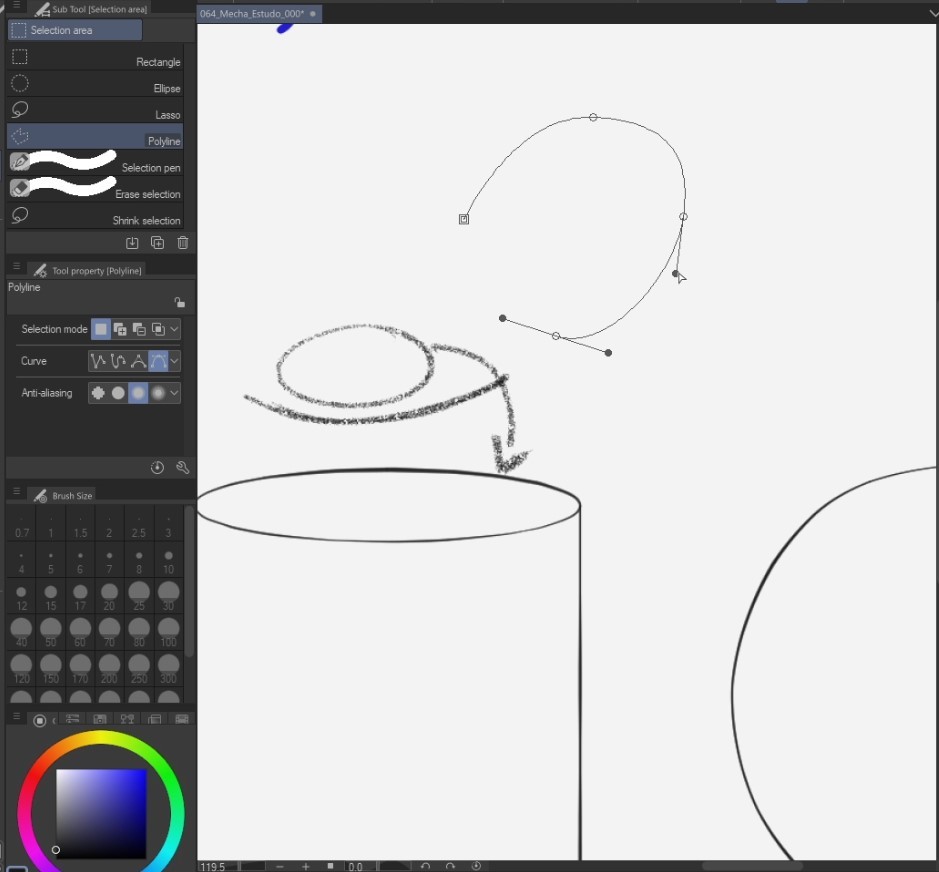Screen dimensions: 939x872
Task: Click the fit-to-screen square icon
Action: click(330, 866)
